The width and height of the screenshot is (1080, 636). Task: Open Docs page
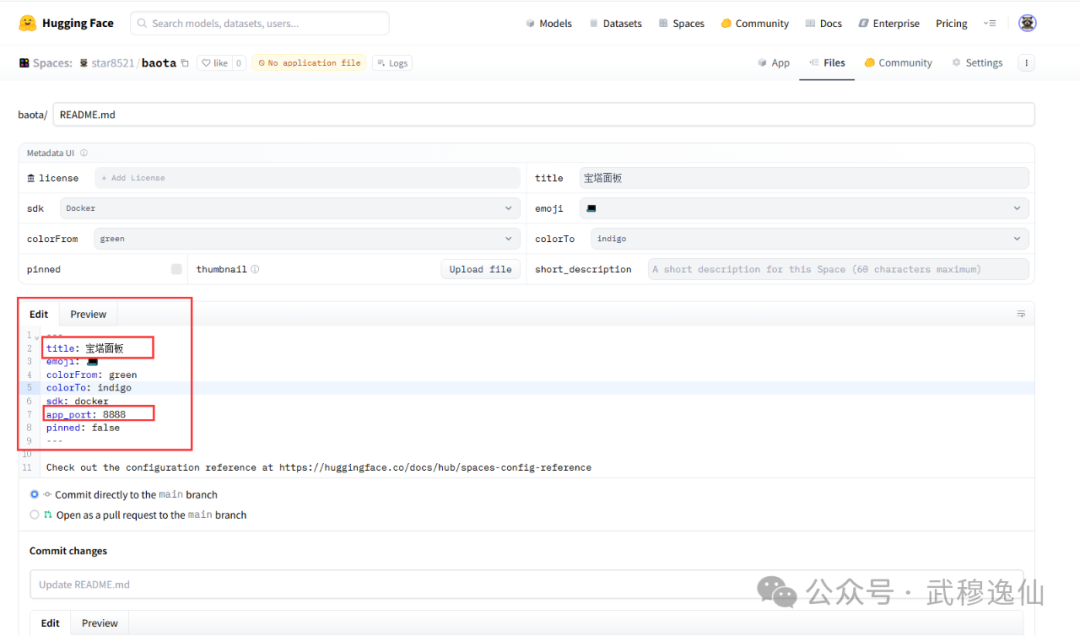(823, 23)
